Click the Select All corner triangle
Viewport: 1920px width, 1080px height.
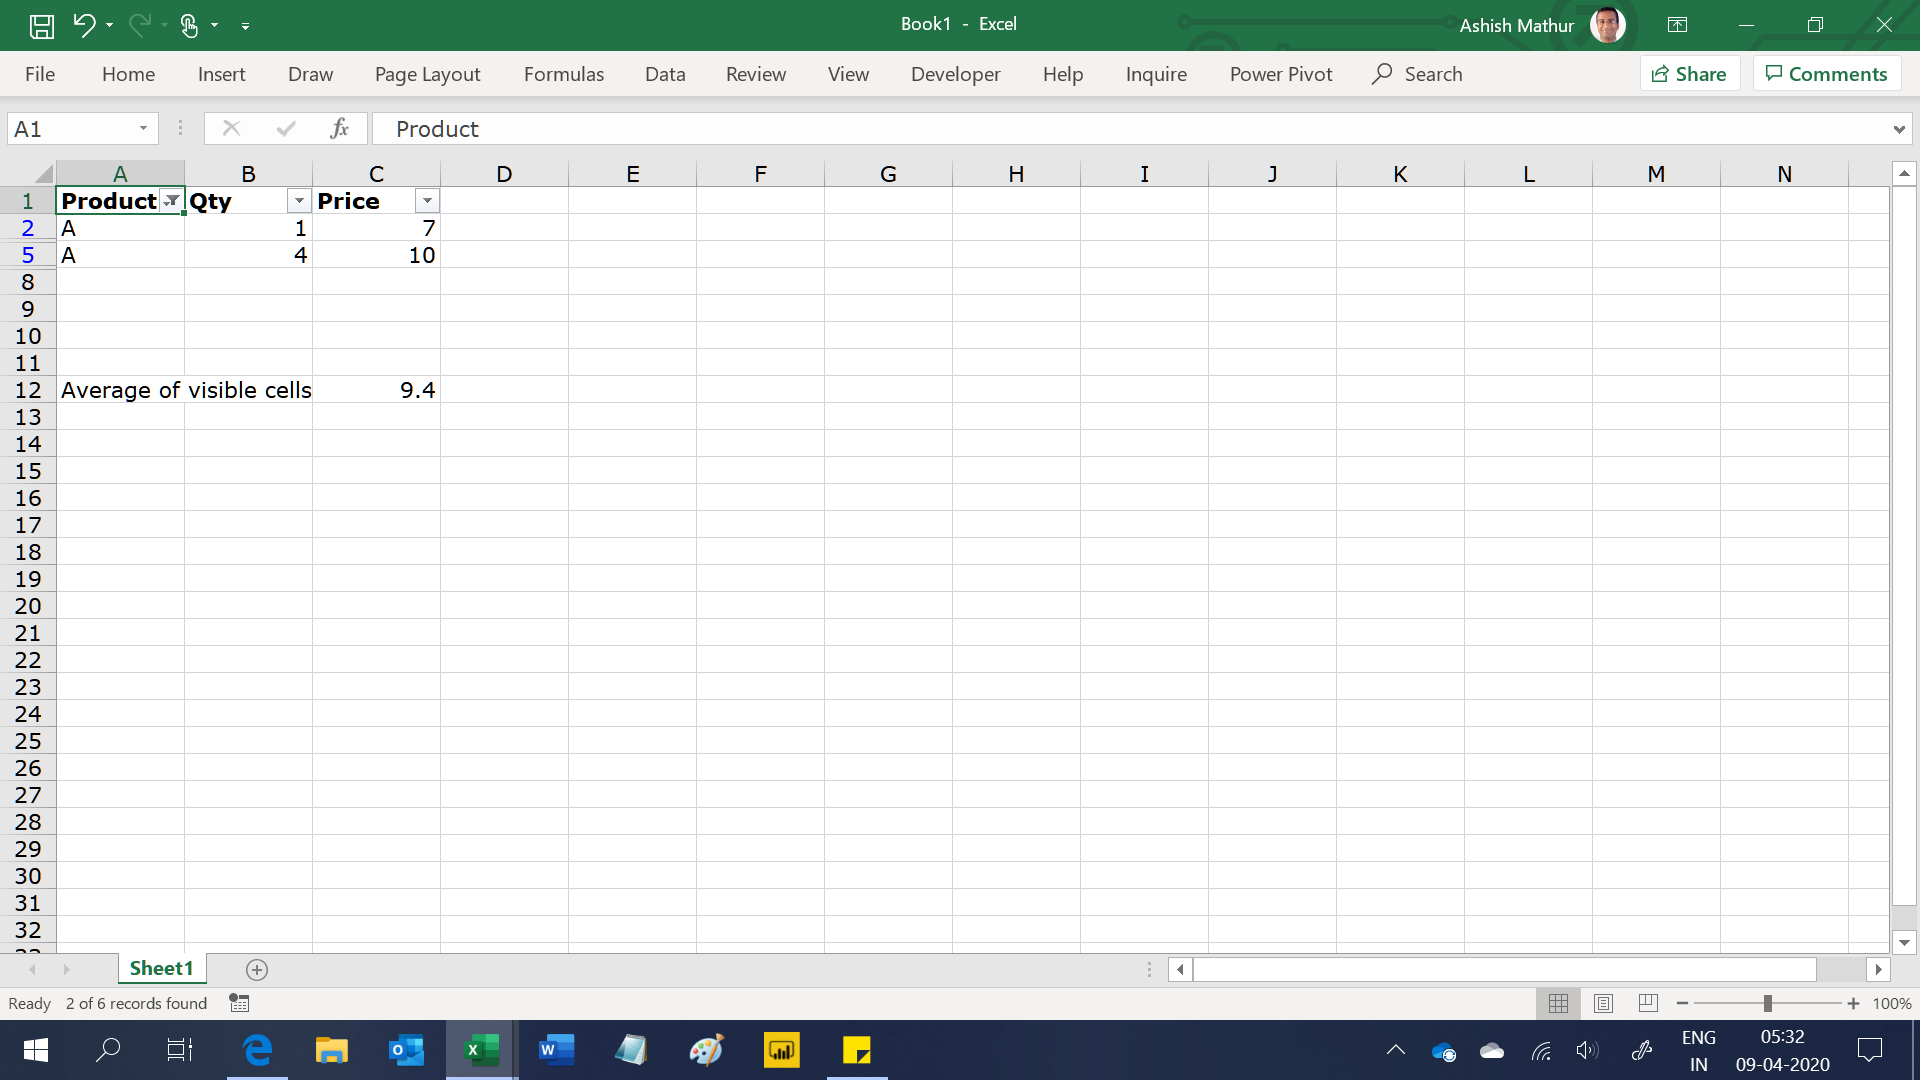pos(43,174)
